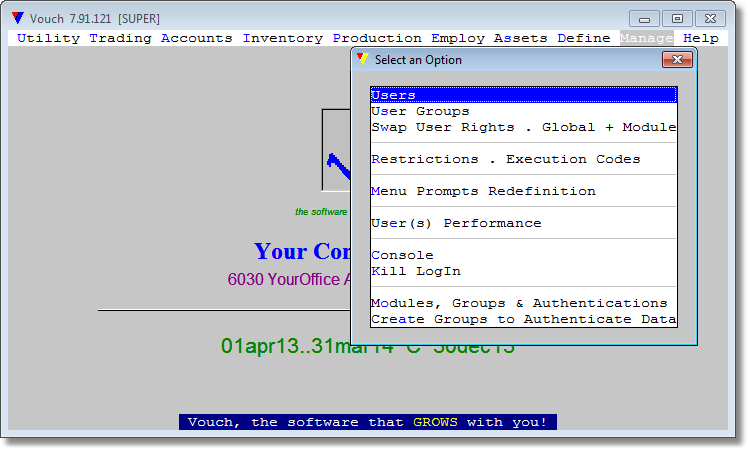The width and height of the screenshot is (748, 450).
Task: Select the Users option
Action: click(523, 95)
